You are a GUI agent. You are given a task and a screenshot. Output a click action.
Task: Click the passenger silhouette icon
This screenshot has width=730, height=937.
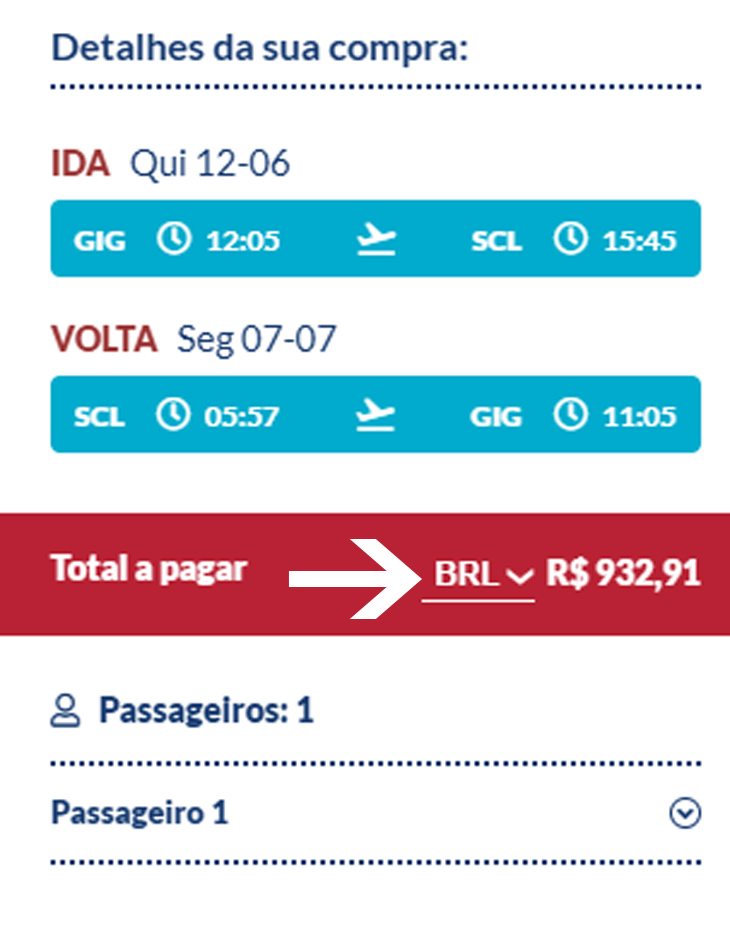[x=65, y=710]
